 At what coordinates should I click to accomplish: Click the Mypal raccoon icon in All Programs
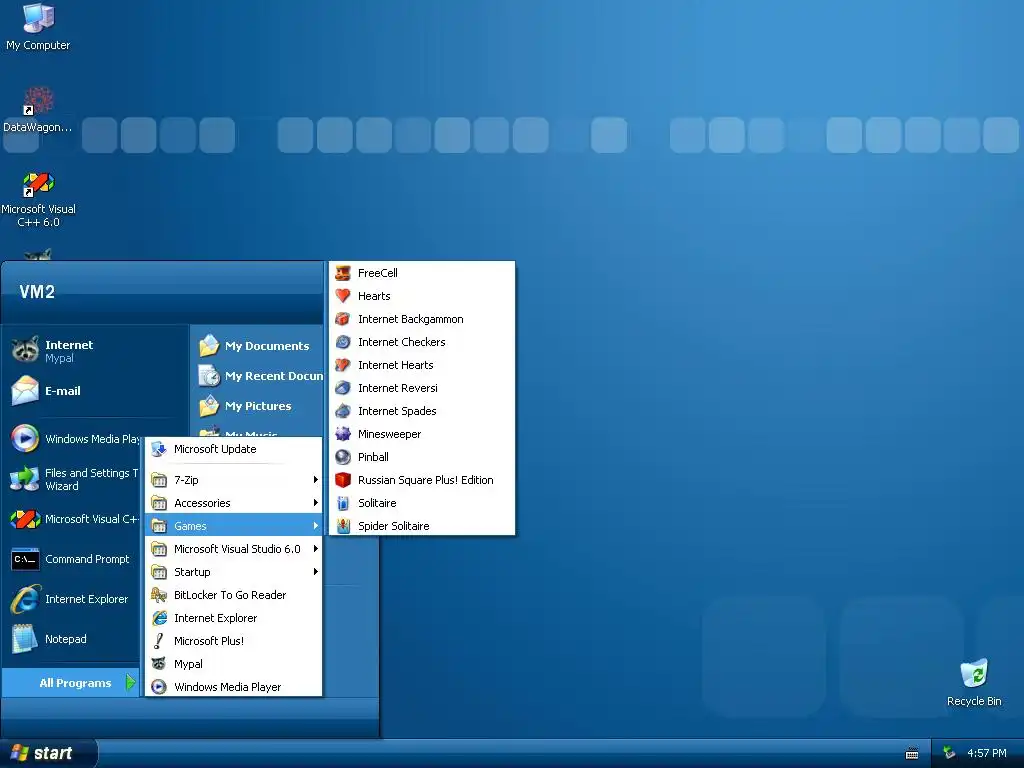pyautogui.click(x=159, y=664)
